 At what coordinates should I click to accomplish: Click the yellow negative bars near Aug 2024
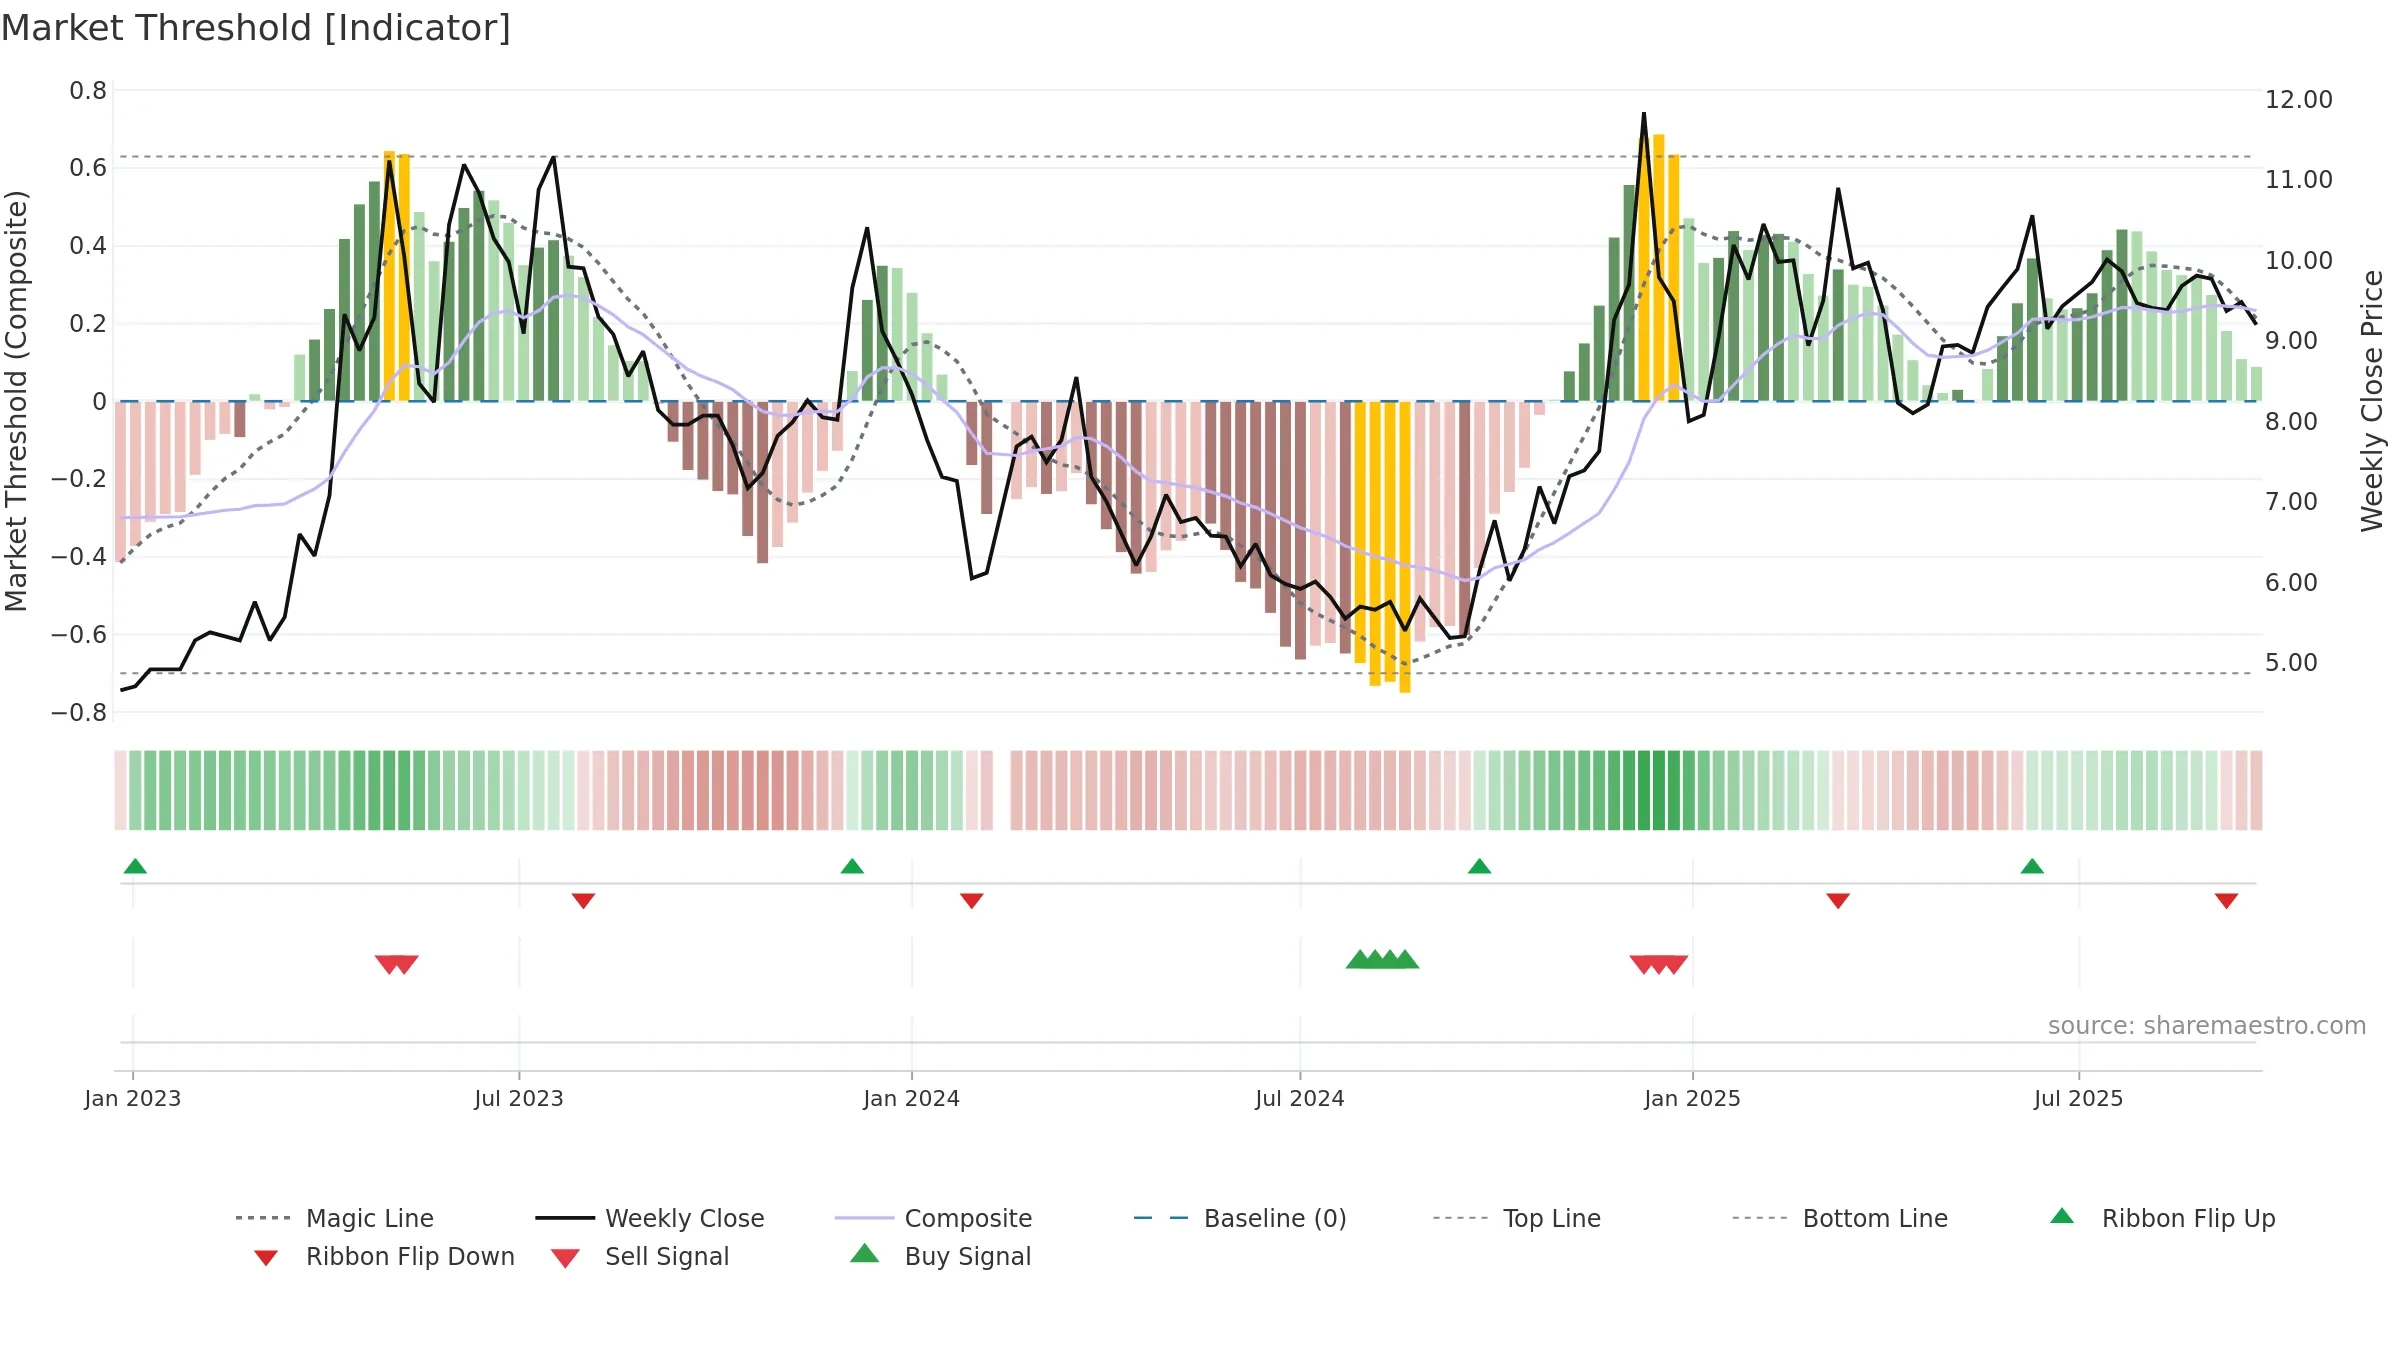coord(1382,545)
